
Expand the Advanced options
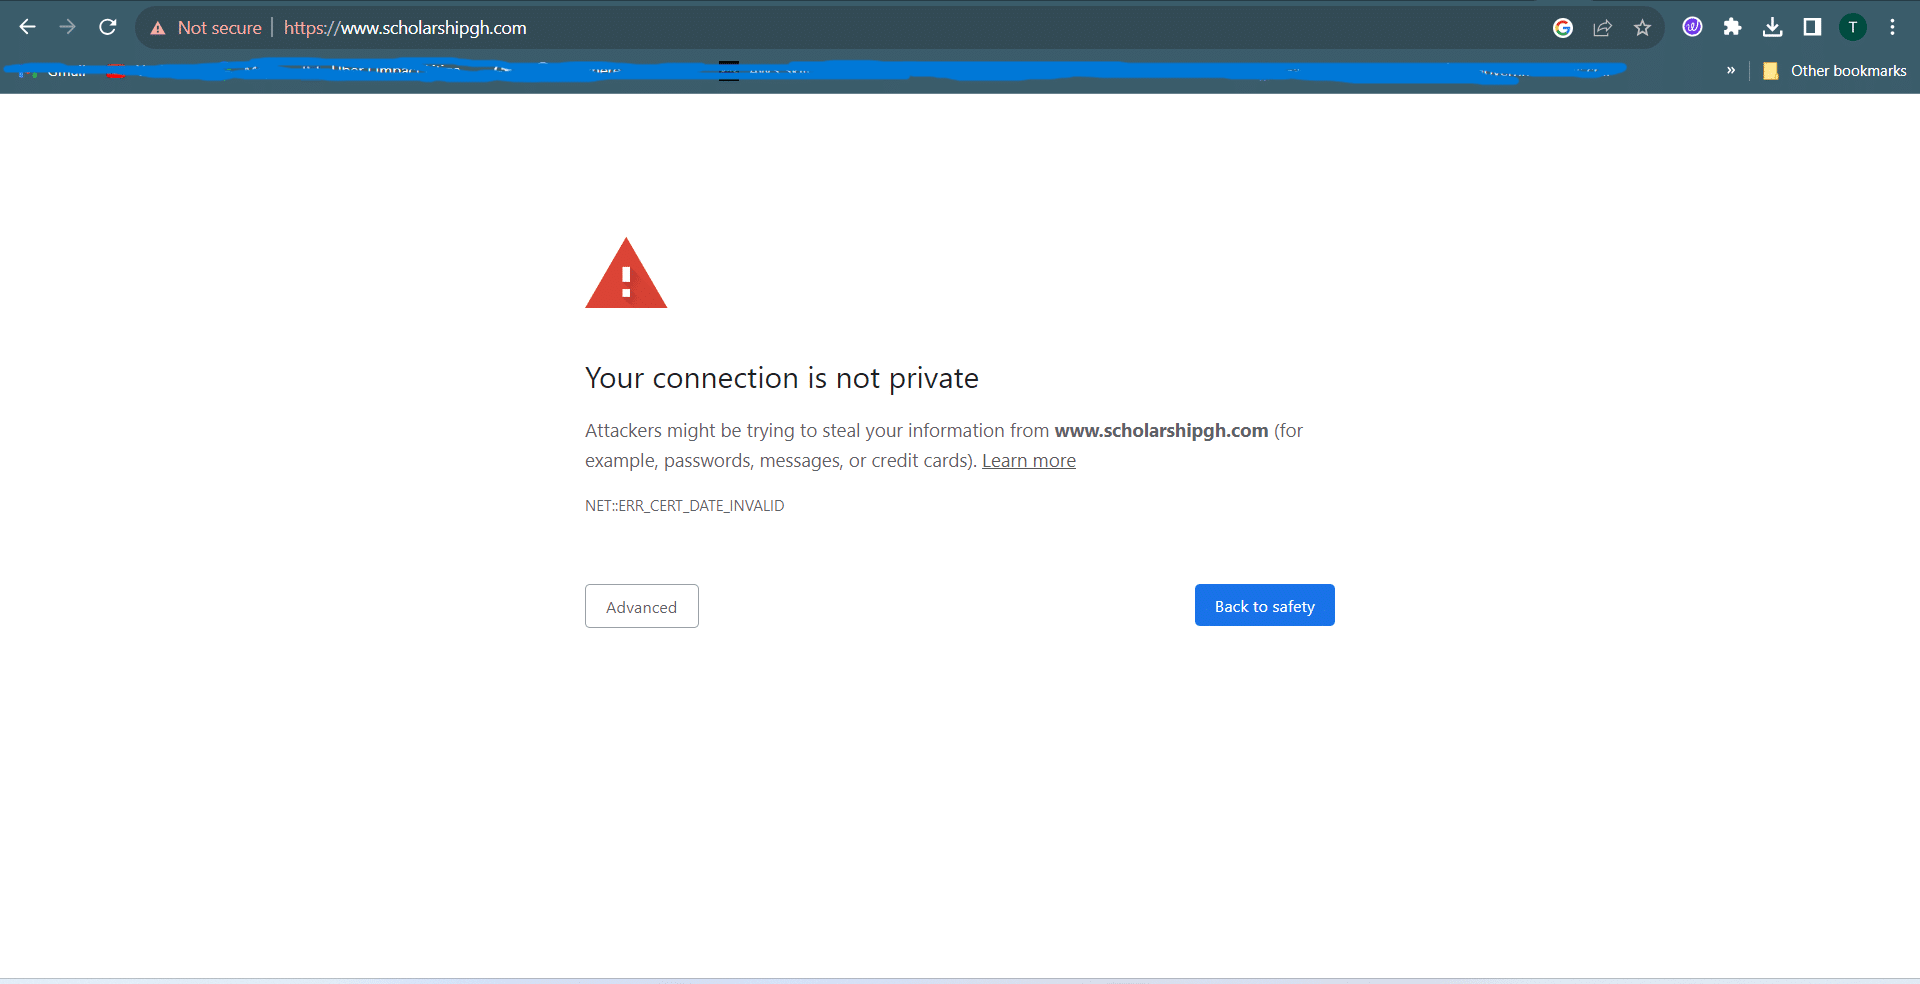click(x=641, y=607)
